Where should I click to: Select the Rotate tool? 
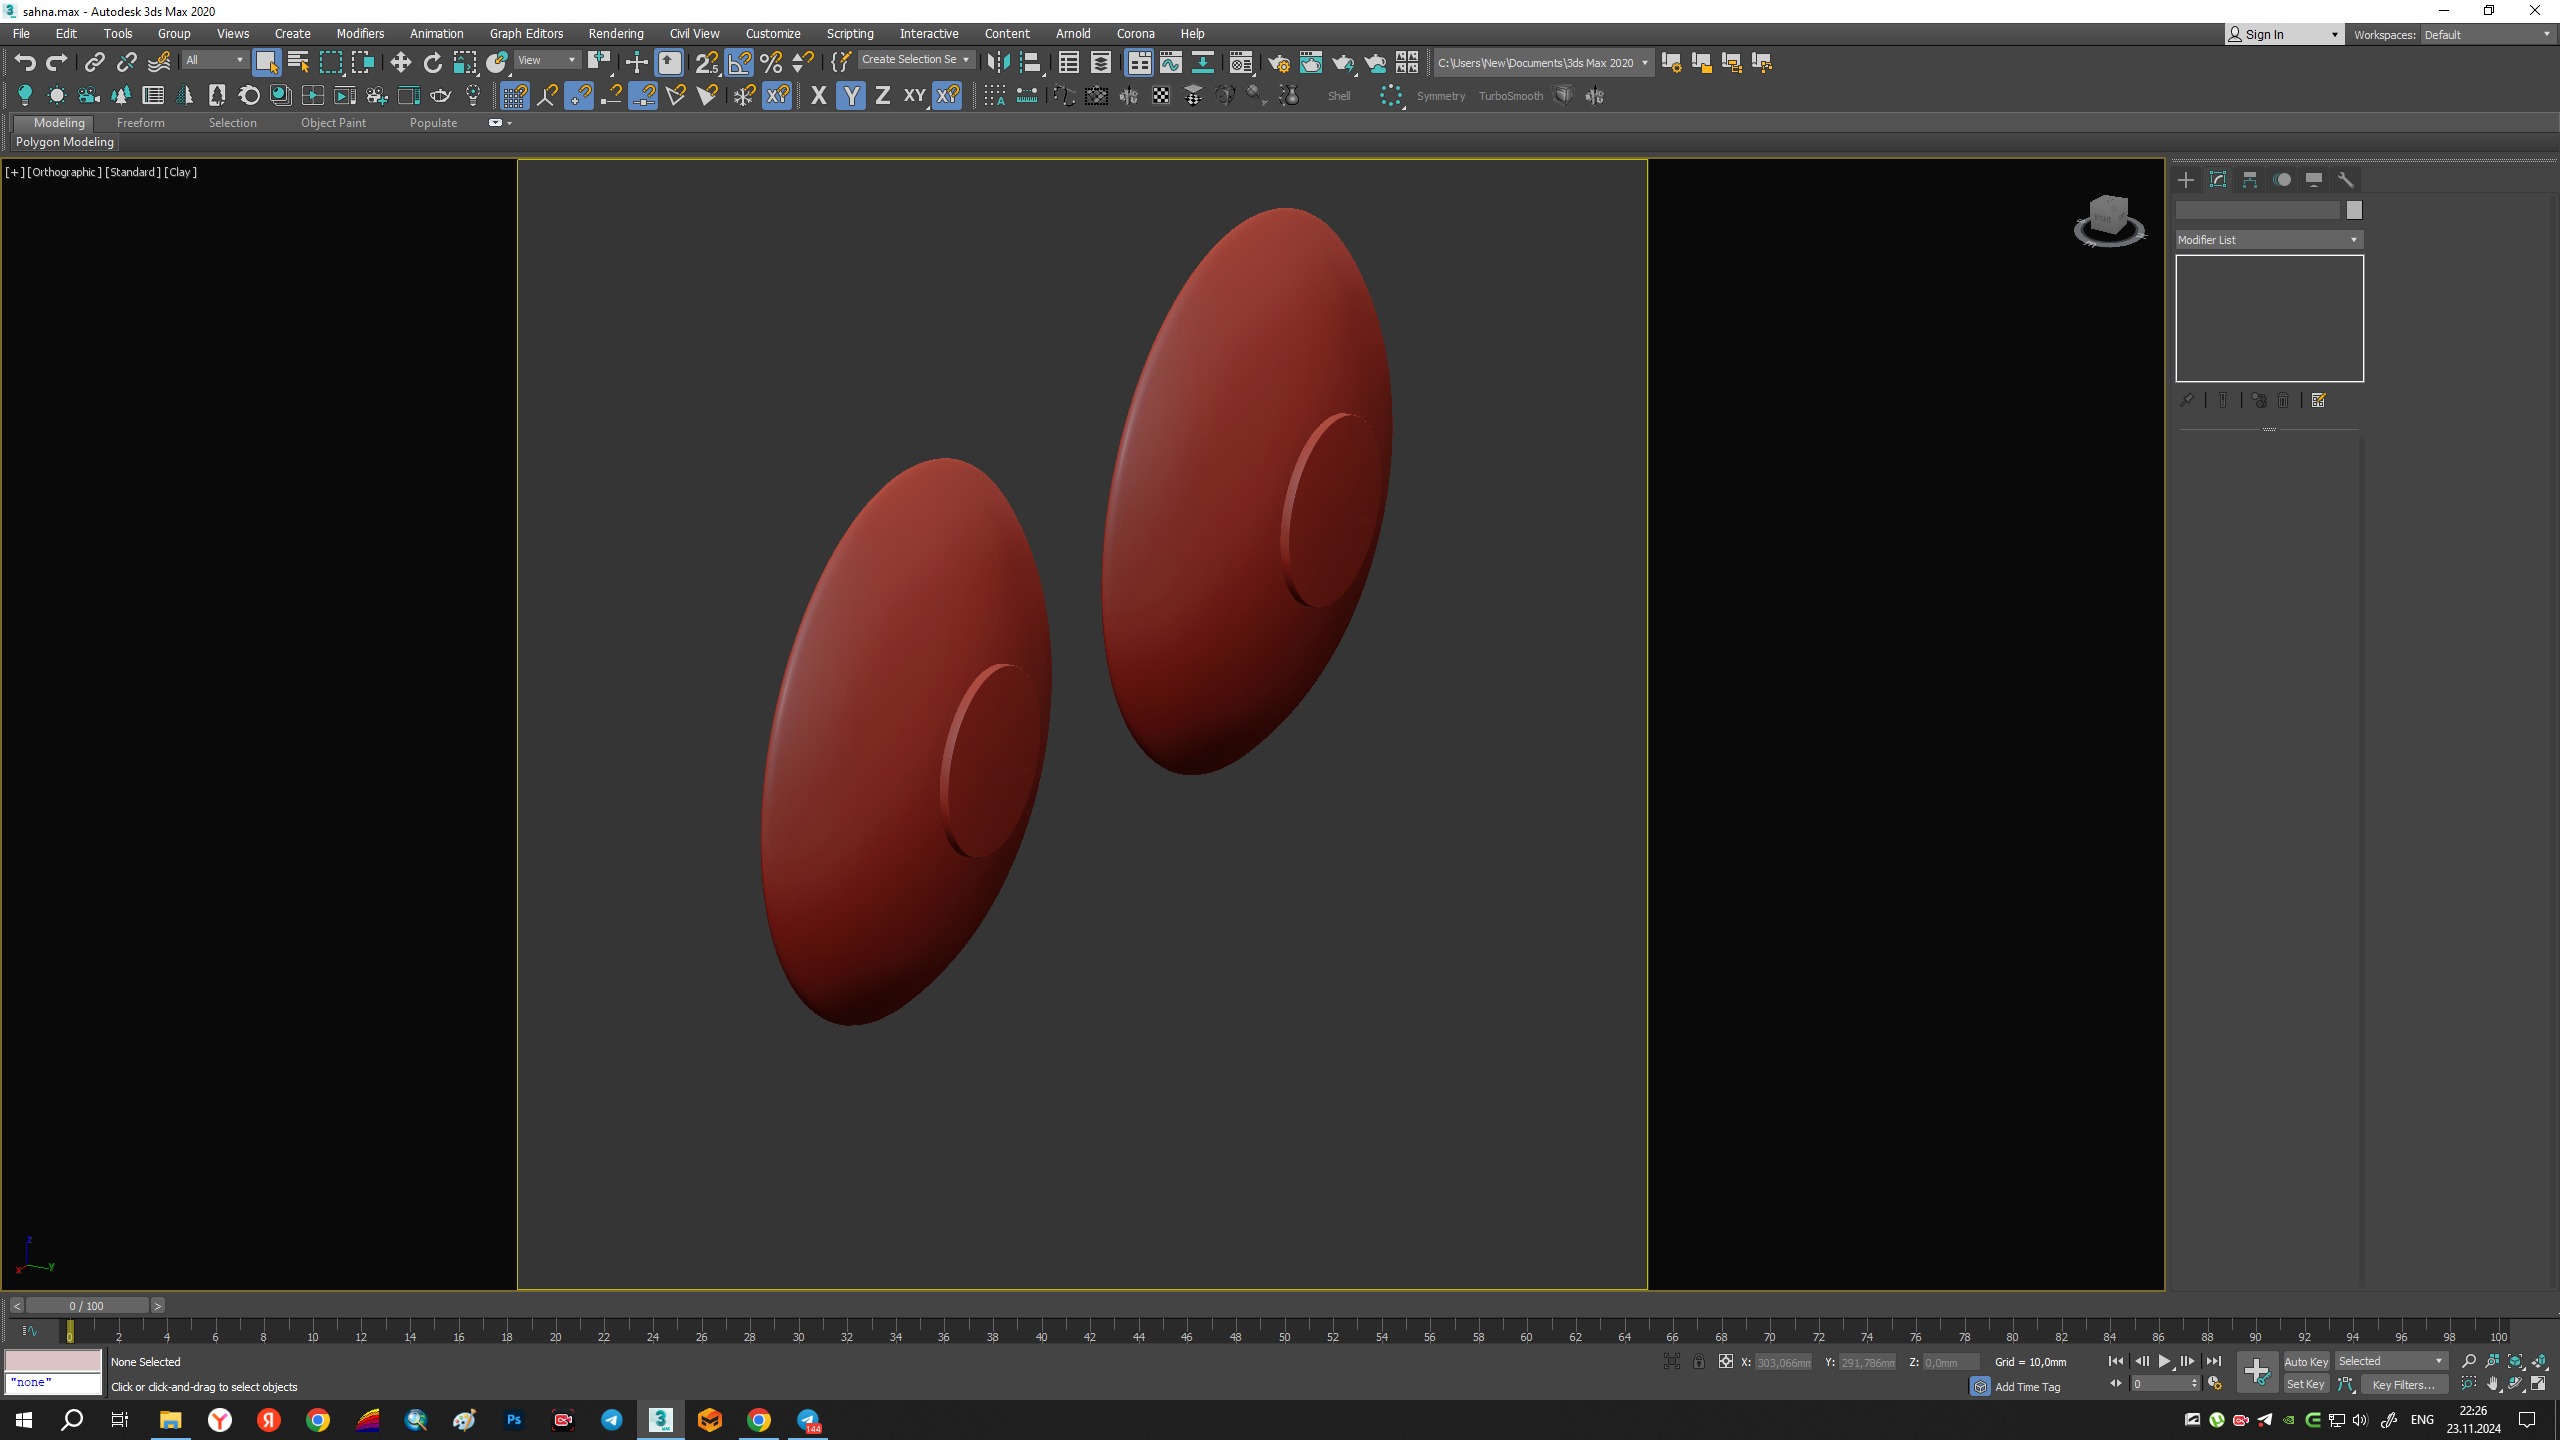click(432, 63)
